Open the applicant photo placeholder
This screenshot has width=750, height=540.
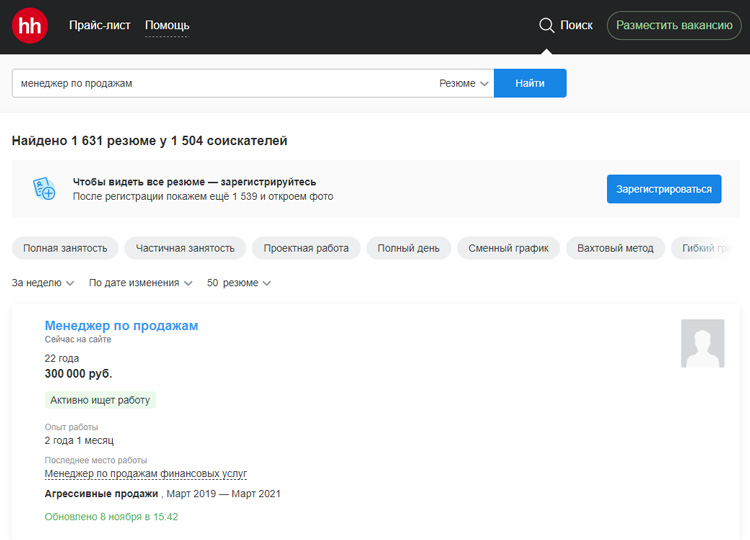tap(702, 344)
